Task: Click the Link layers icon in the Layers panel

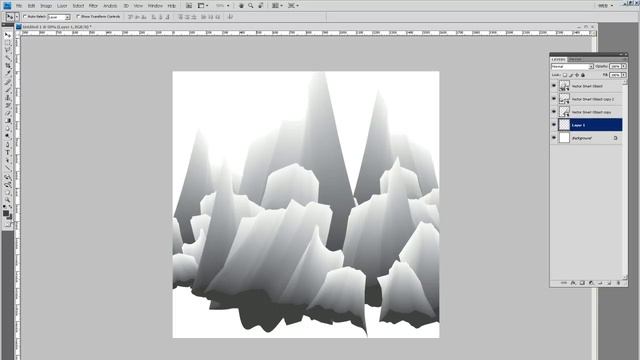Action: [x=564, y=283]
